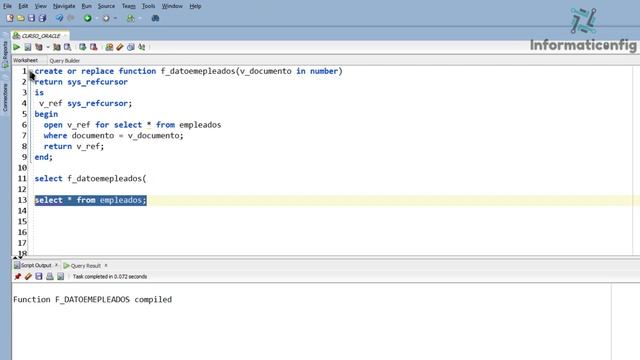
Task: Click the New file icon in main toolbar
Action: (10, 18)
